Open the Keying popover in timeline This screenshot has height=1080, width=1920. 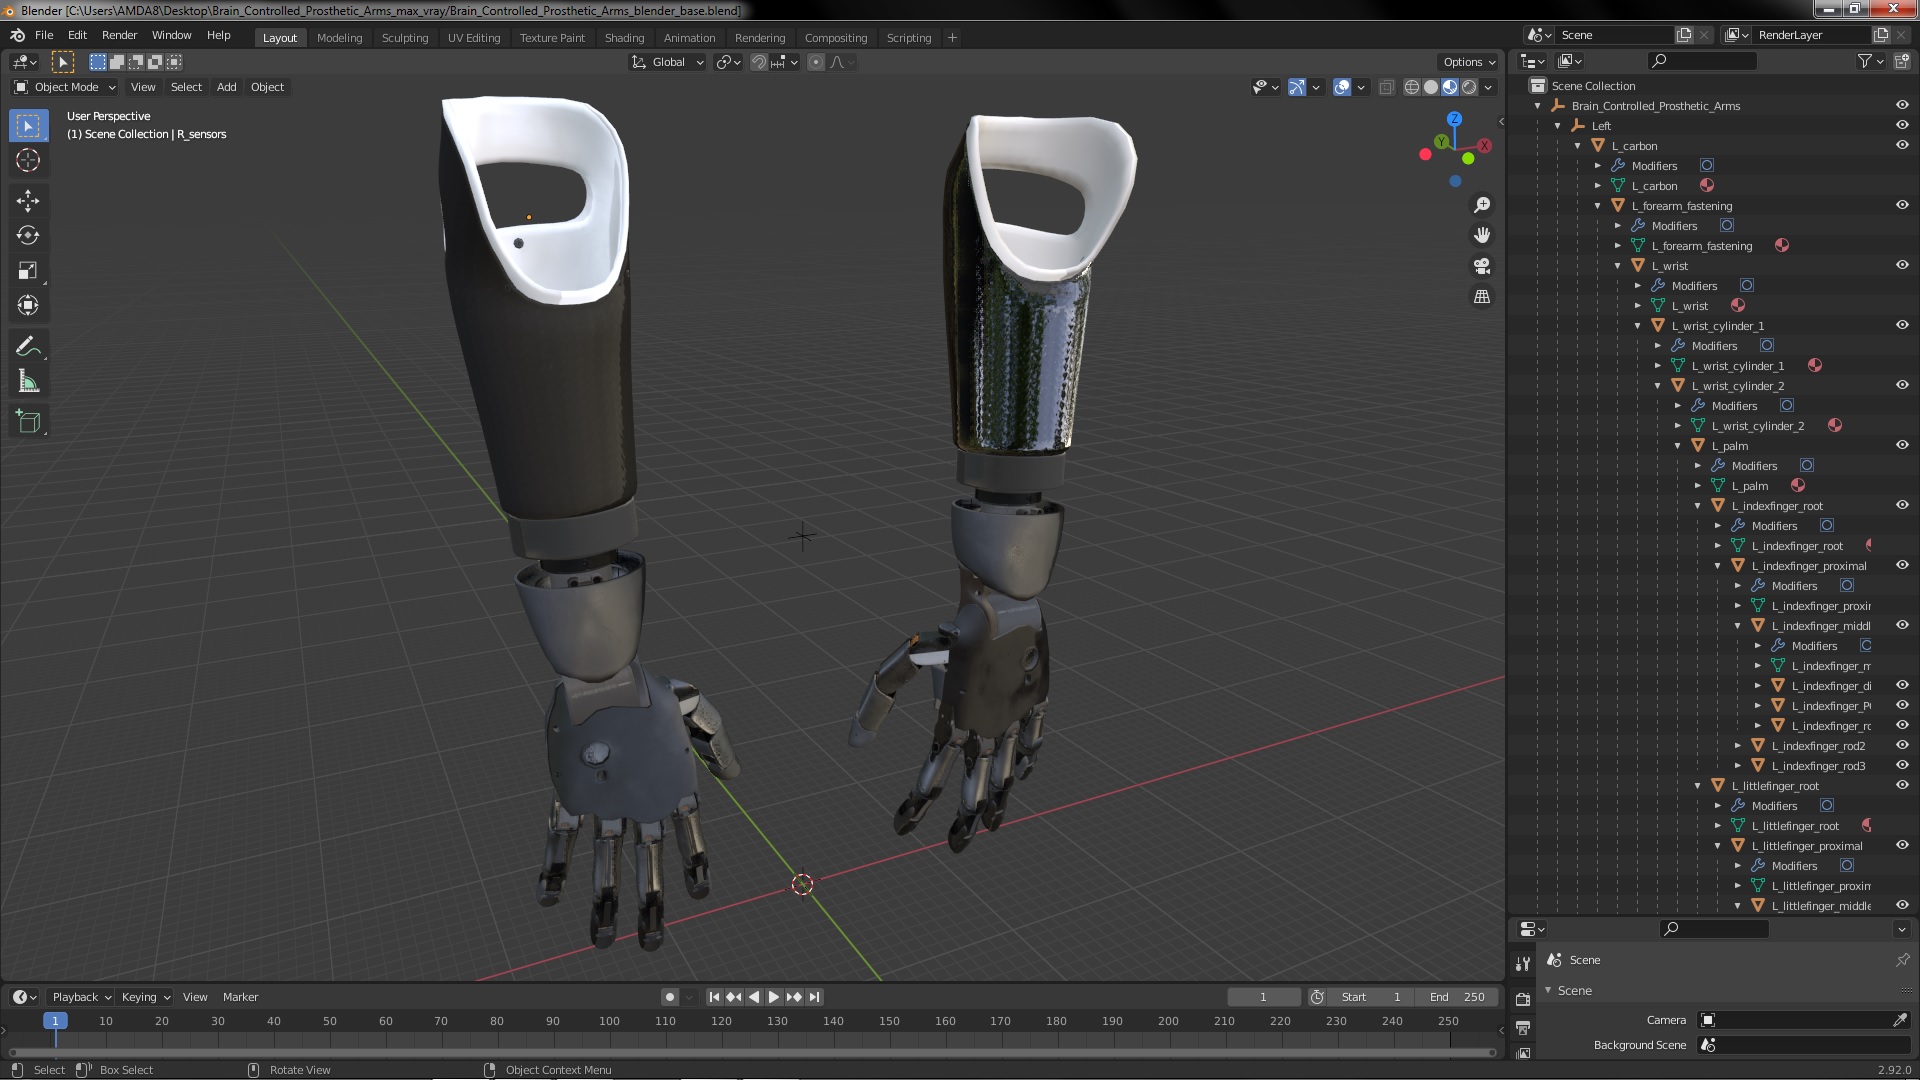coord(145,997)
